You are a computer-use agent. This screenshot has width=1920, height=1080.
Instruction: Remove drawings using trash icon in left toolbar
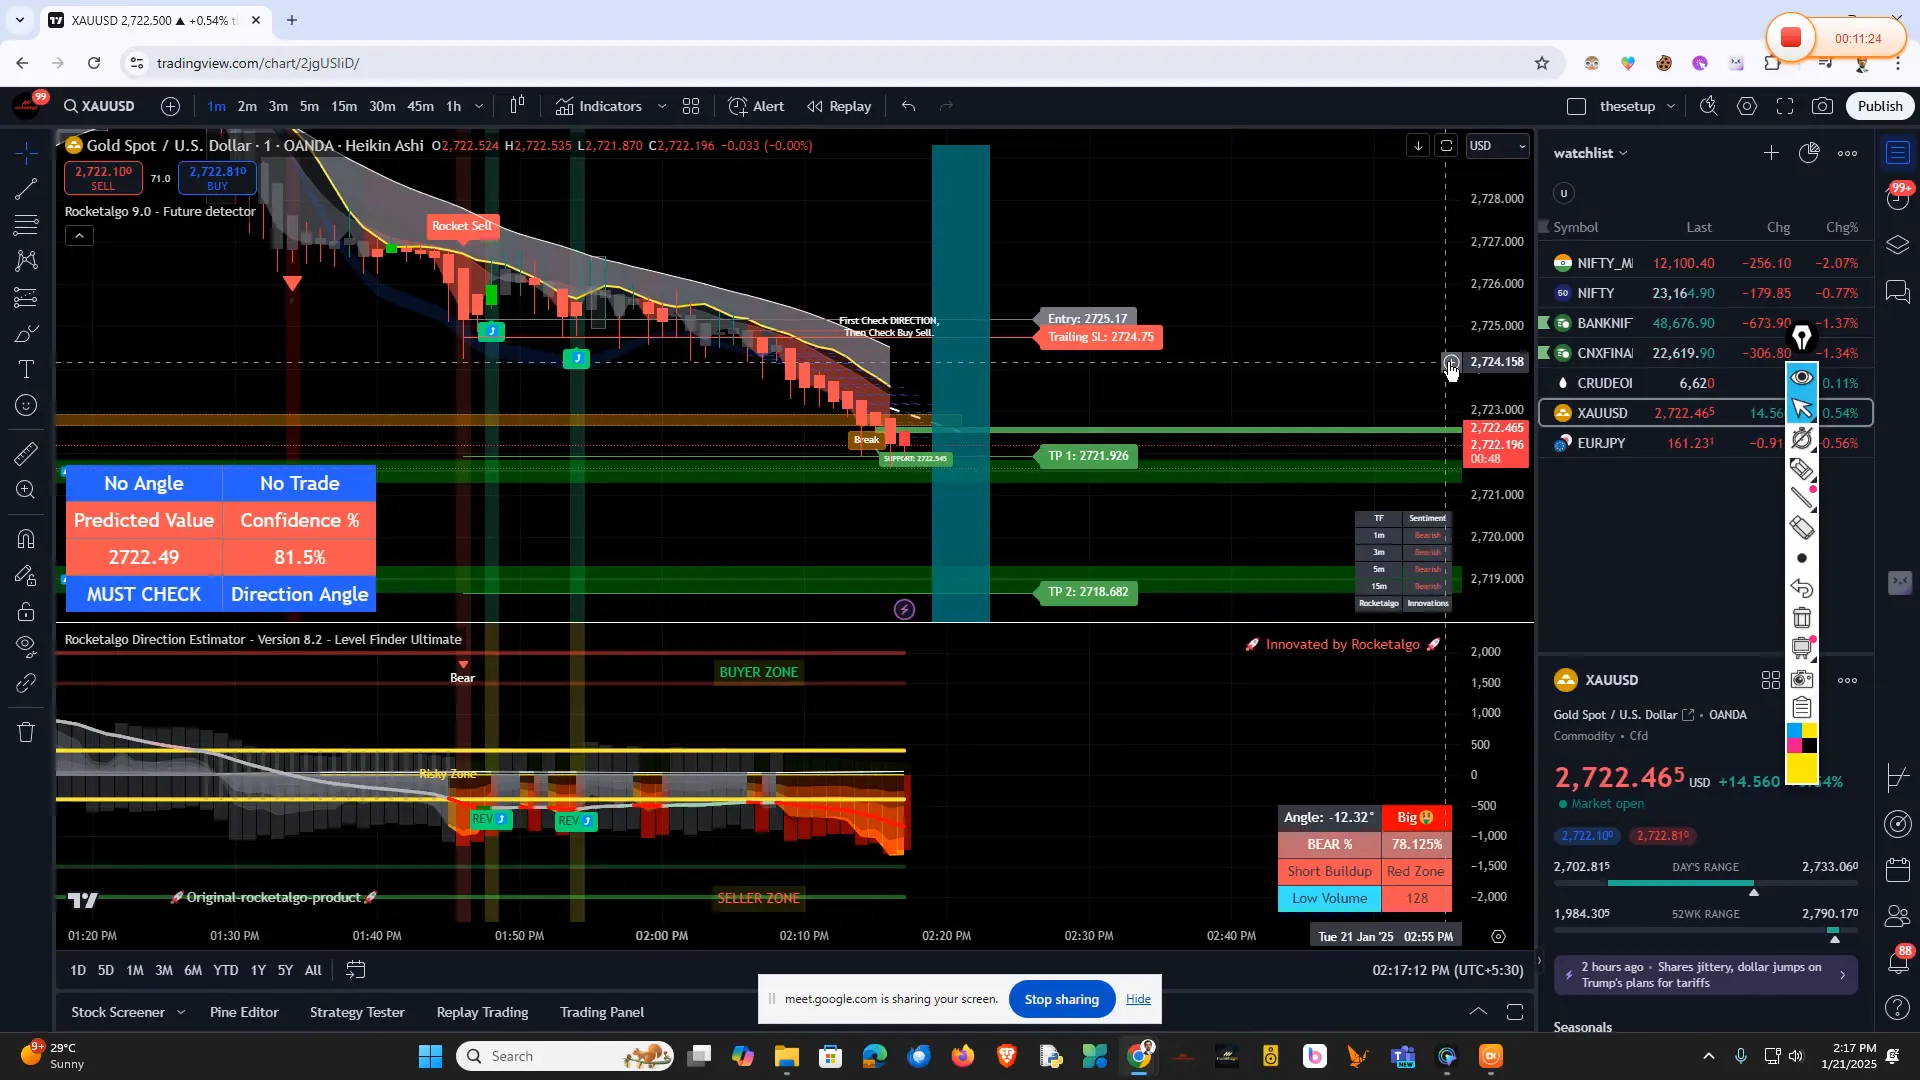pos(27,733)
